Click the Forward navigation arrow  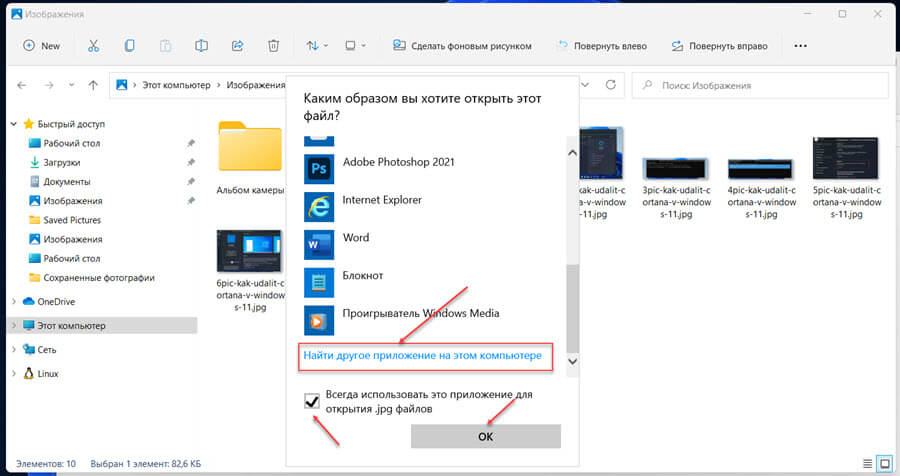49,85
